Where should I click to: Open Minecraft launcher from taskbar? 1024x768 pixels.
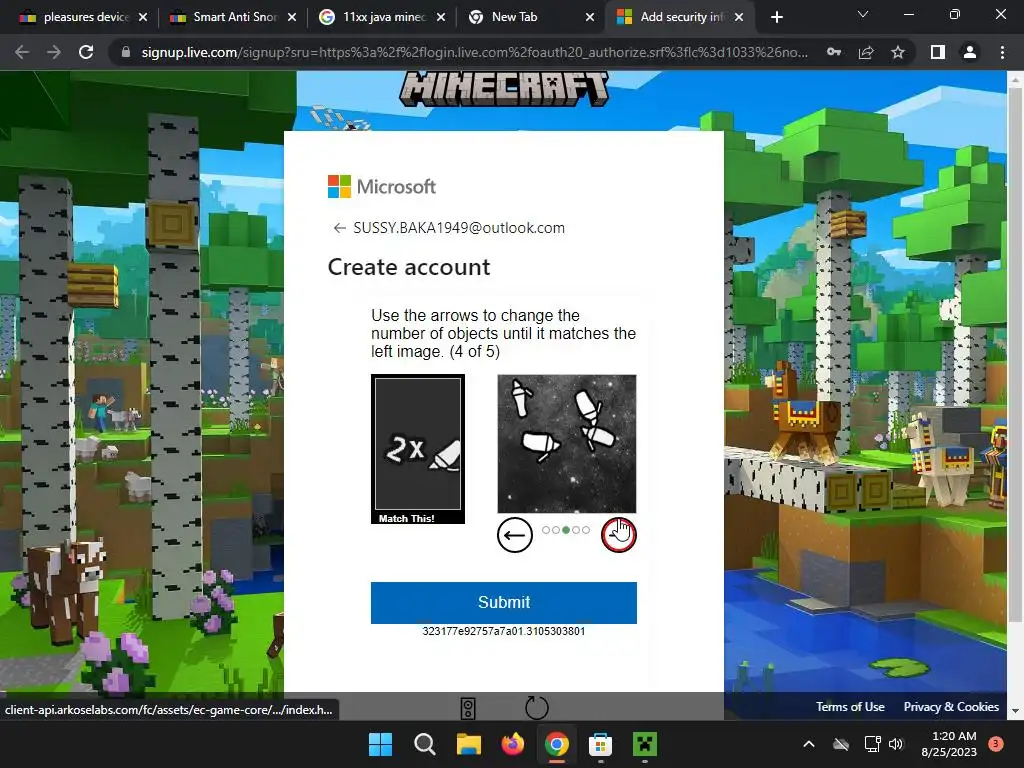(645, 744)
